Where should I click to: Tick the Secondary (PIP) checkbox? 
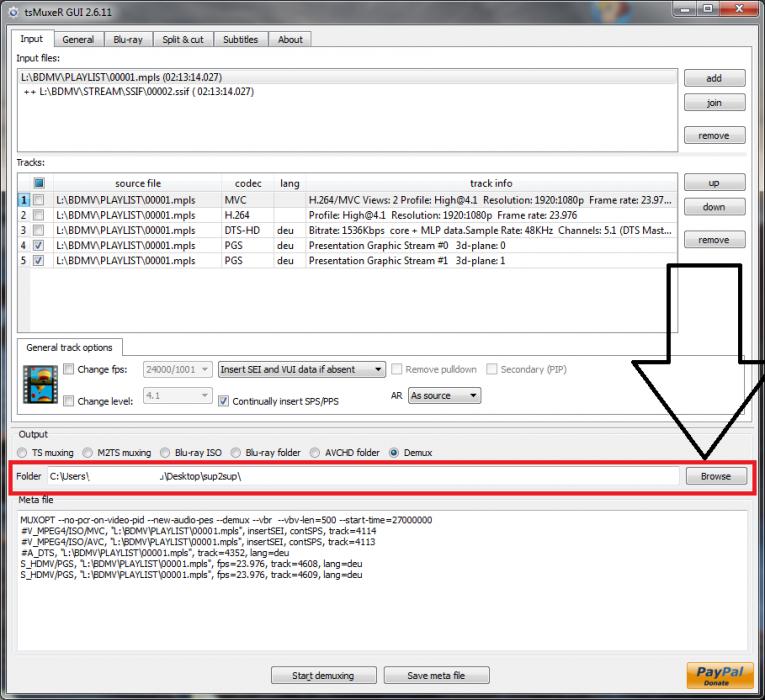492,369
